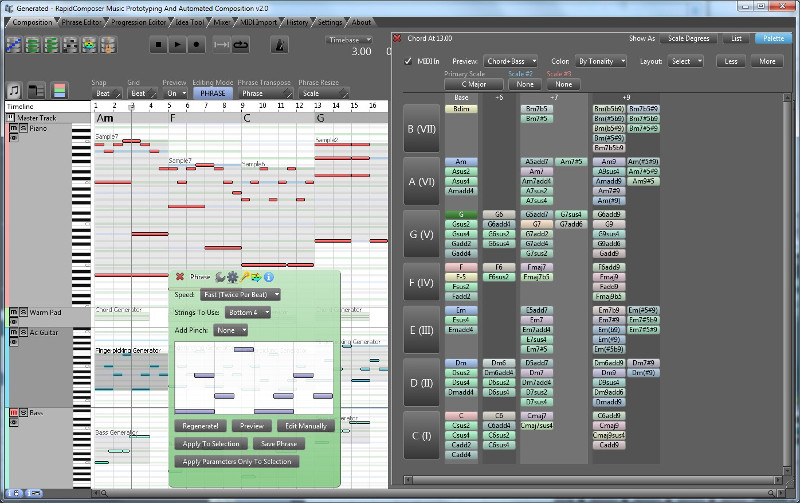
Task: Open the Phrase Transpose dropdown
Action: click(x=265, y=93)
